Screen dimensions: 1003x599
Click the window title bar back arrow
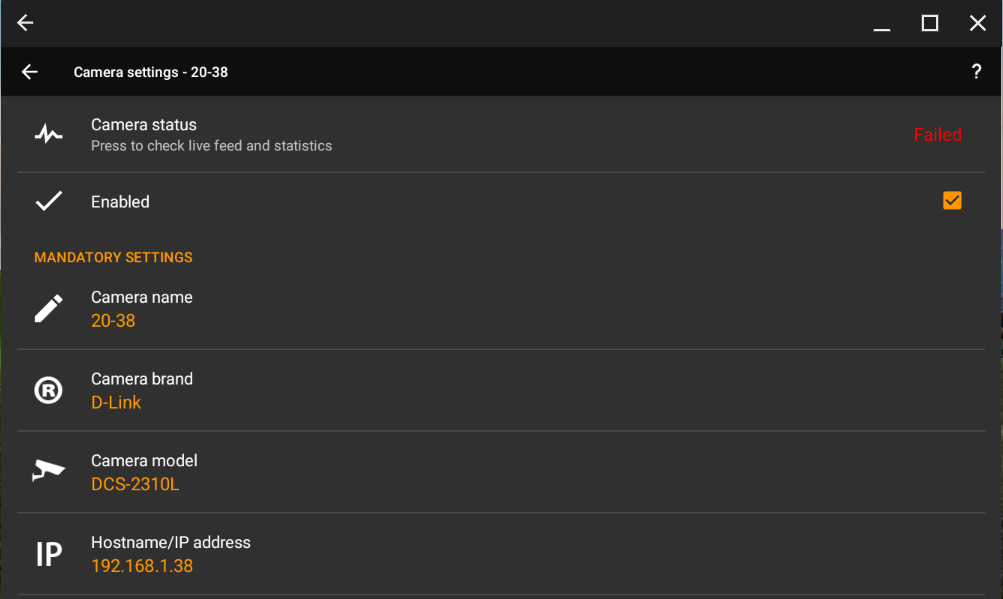click(25, 23)
